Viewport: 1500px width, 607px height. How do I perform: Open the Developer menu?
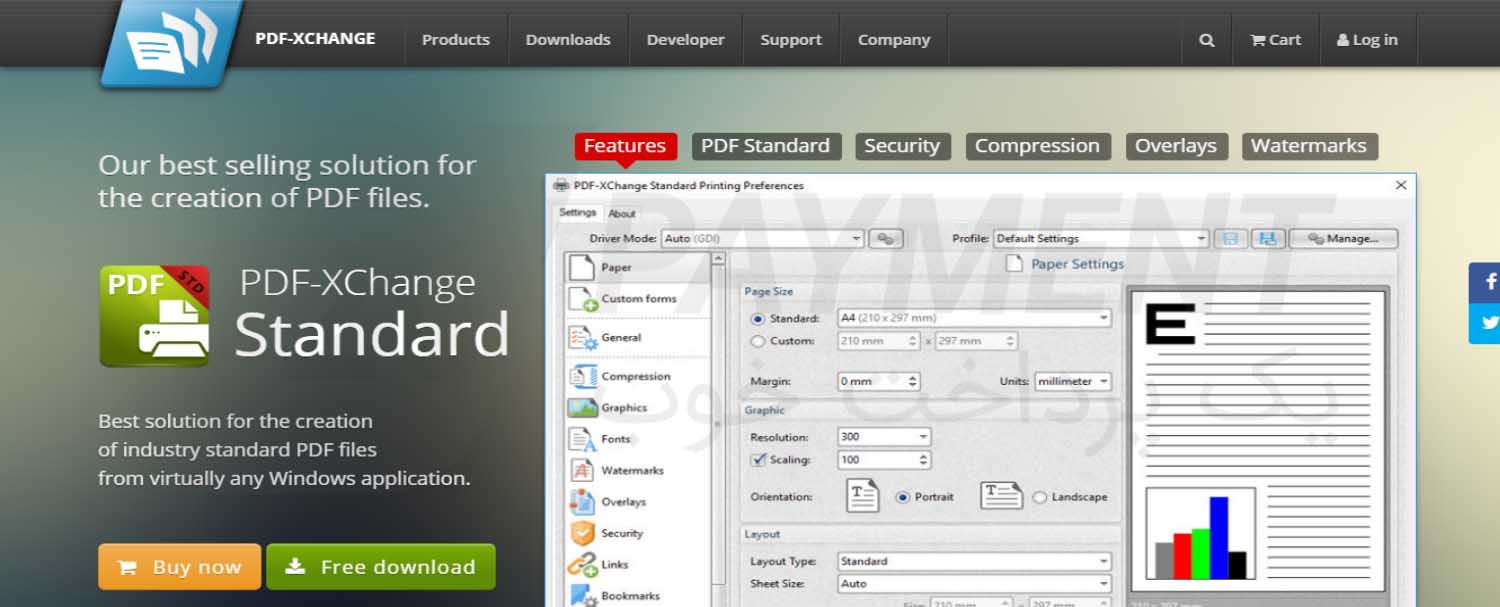[x=685, y=40]
